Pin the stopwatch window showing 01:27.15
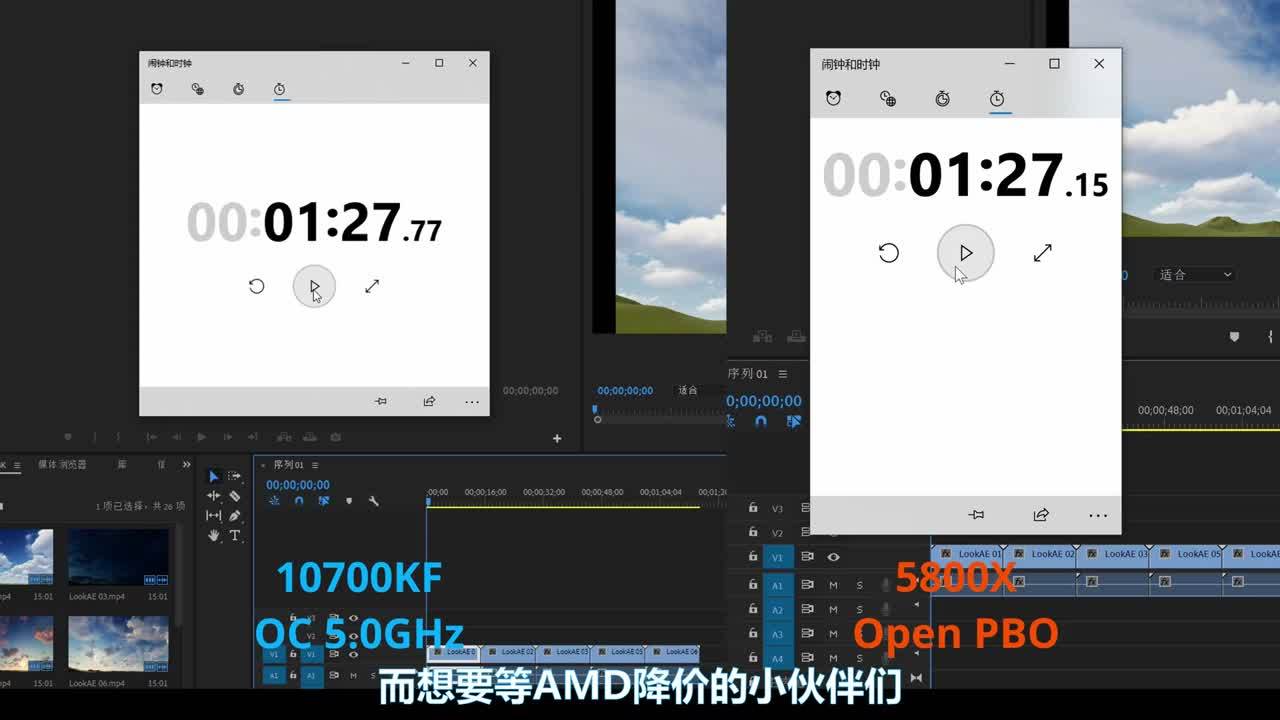 (976, 515)
